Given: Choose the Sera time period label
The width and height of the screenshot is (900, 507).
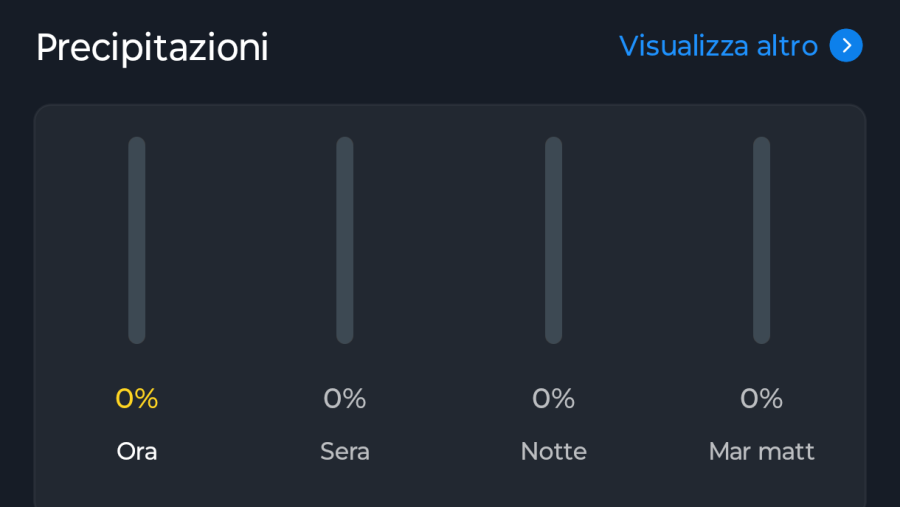Looking at the screenshot, I should click(x=344, y=452).
